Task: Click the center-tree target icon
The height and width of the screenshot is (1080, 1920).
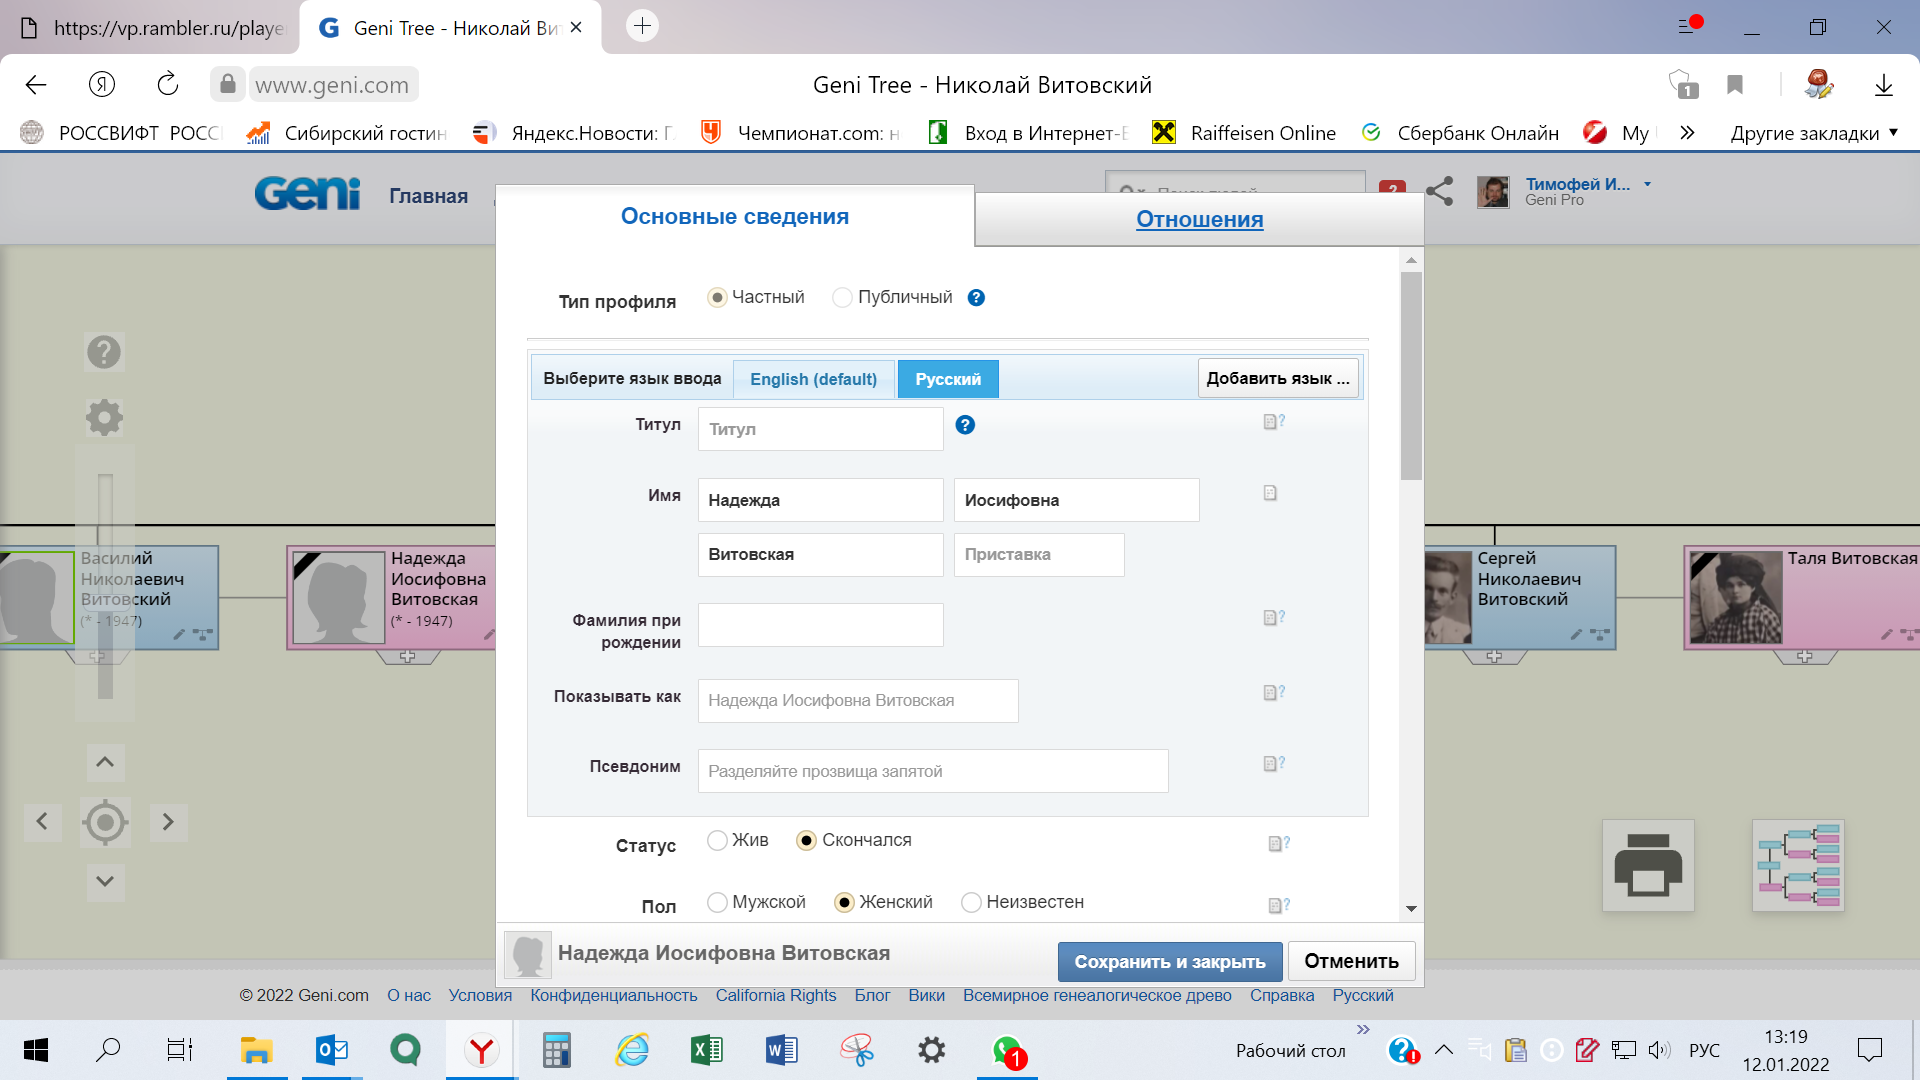Action: 105,822
